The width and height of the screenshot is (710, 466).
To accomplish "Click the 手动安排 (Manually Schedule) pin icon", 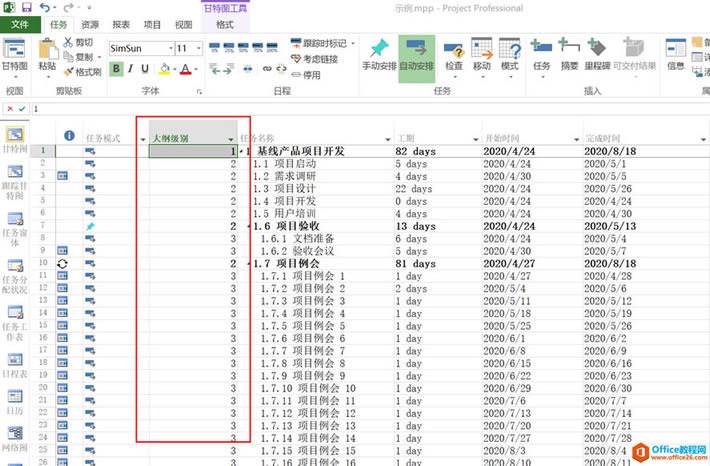I will pos(378,51).
